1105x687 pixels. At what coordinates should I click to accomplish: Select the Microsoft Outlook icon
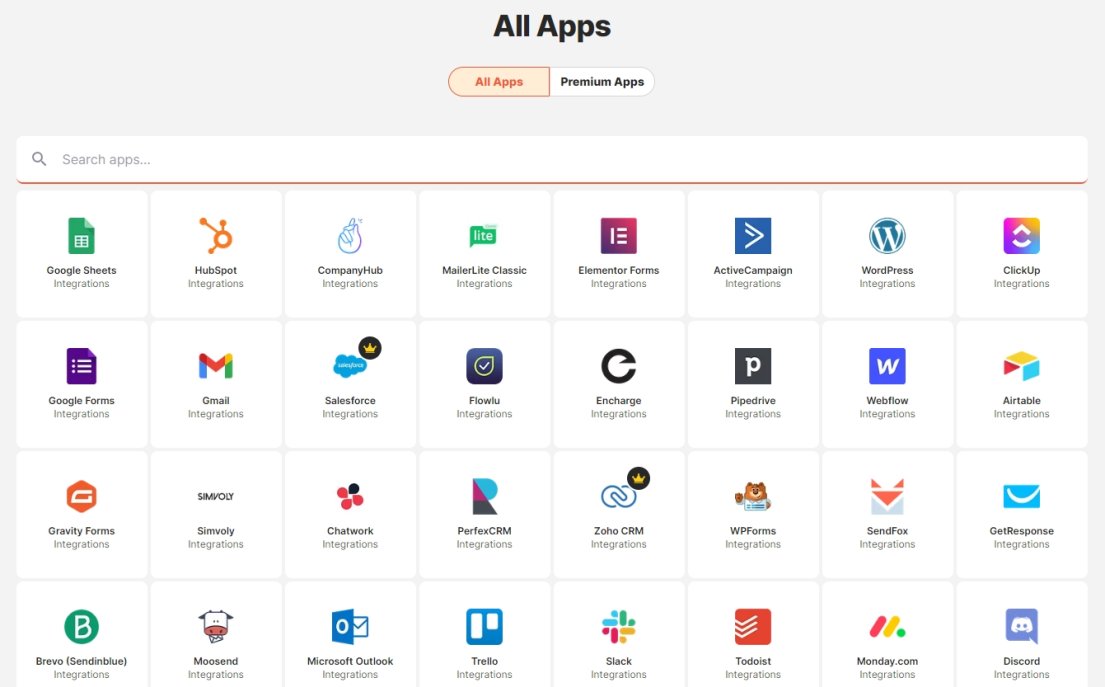350,626
